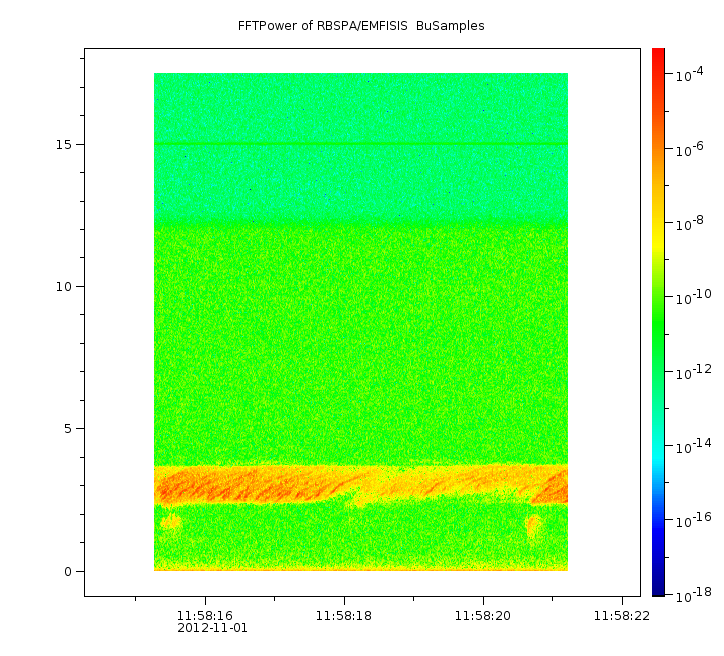Image resolution: width=724 pixels, height=656 pixels.
Task: Click the colorbar label 10^-14
Action: [x=694, y=446]
